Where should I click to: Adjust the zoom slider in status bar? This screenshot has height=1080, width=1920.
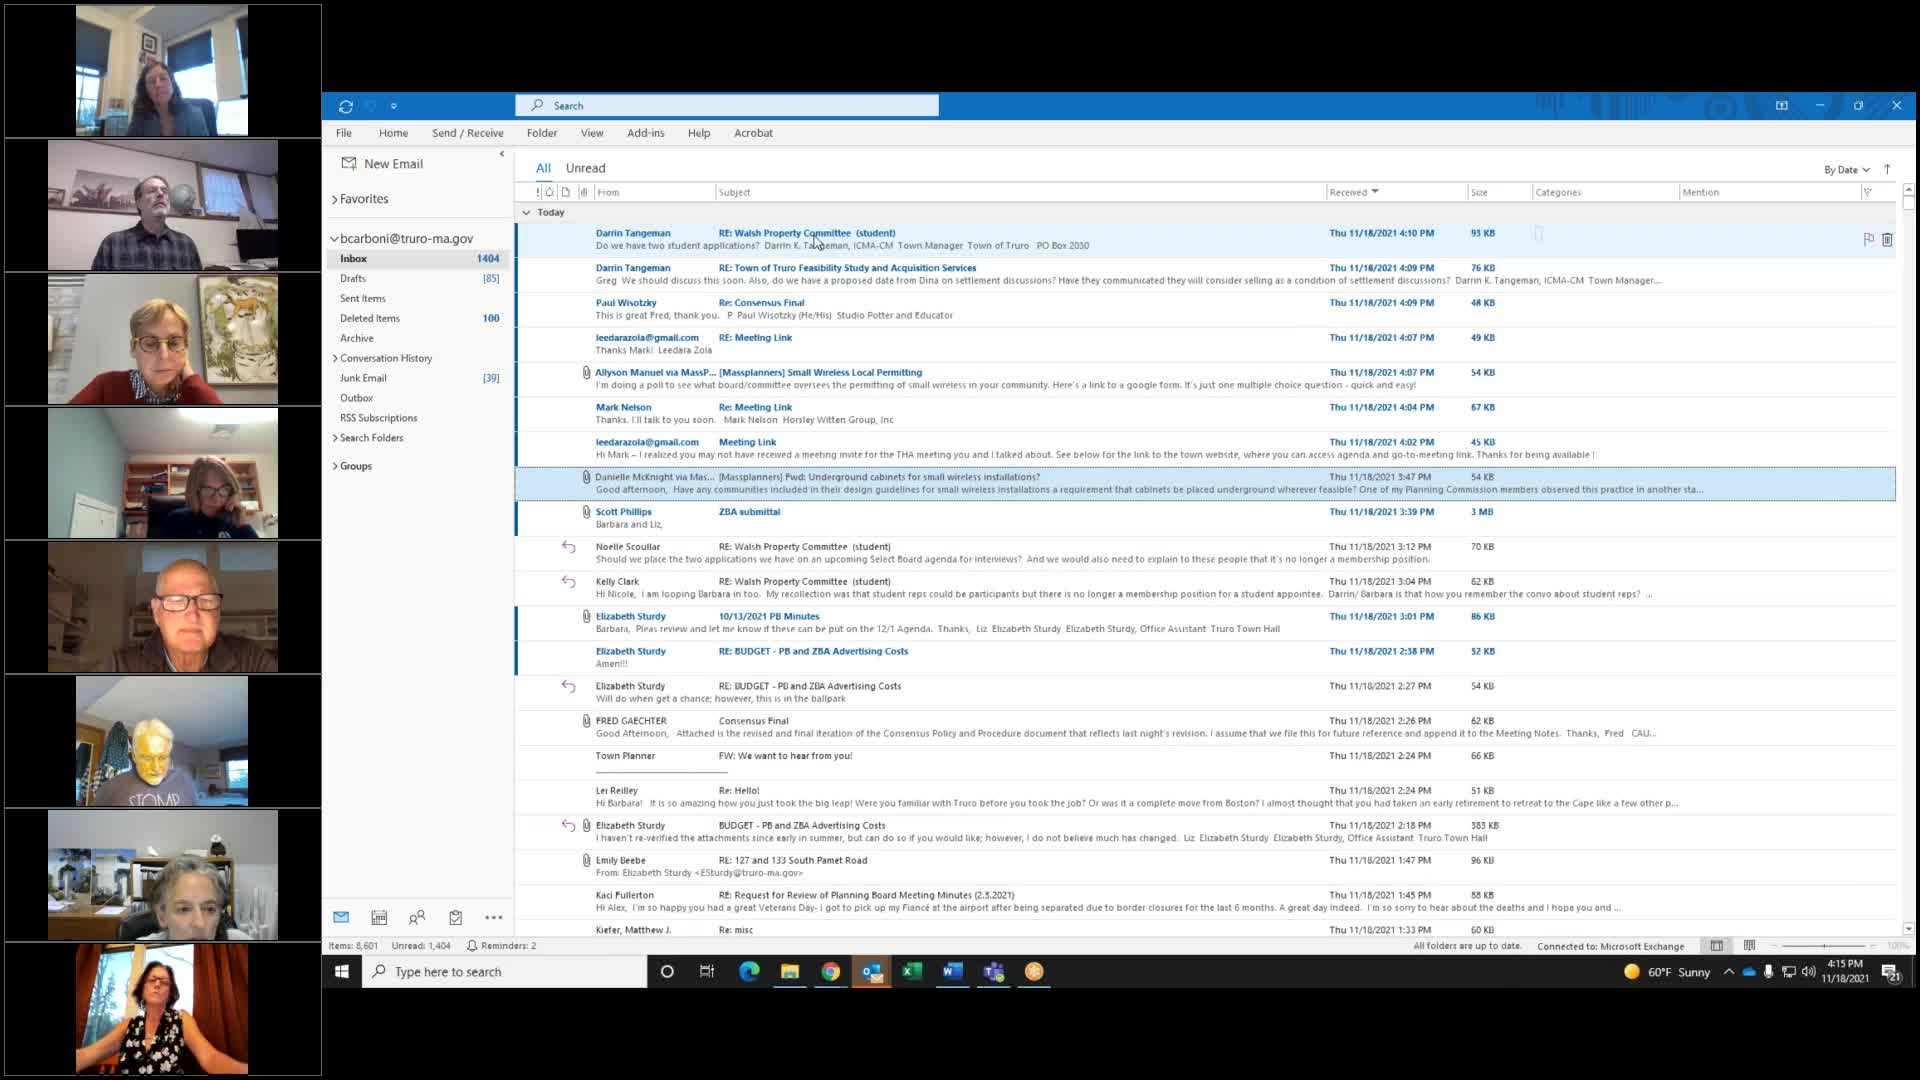[1823, 945]
